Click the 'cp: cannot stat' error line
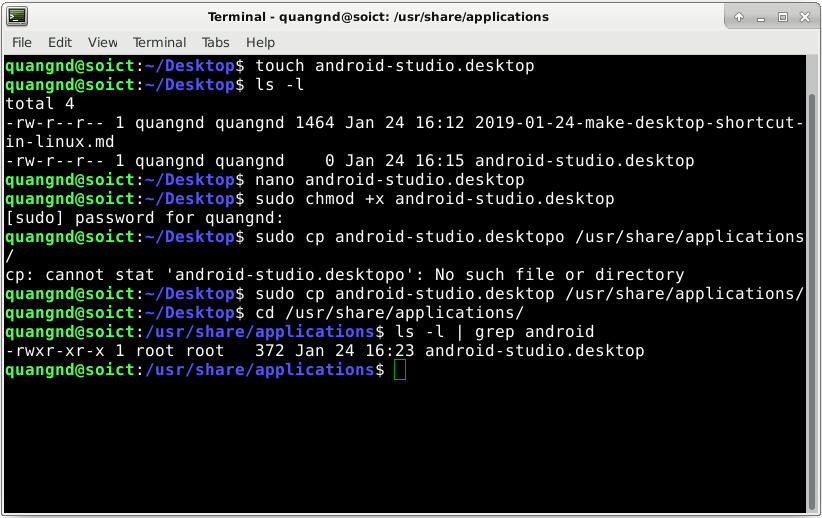822x518 pixels. 344,275
